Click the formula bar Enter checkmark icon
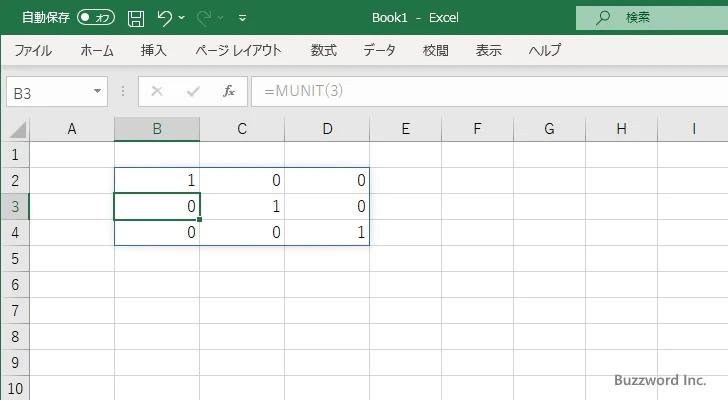The width and height of the screenshot is (728, 400). pyautogui.click(x=193, y=91)
